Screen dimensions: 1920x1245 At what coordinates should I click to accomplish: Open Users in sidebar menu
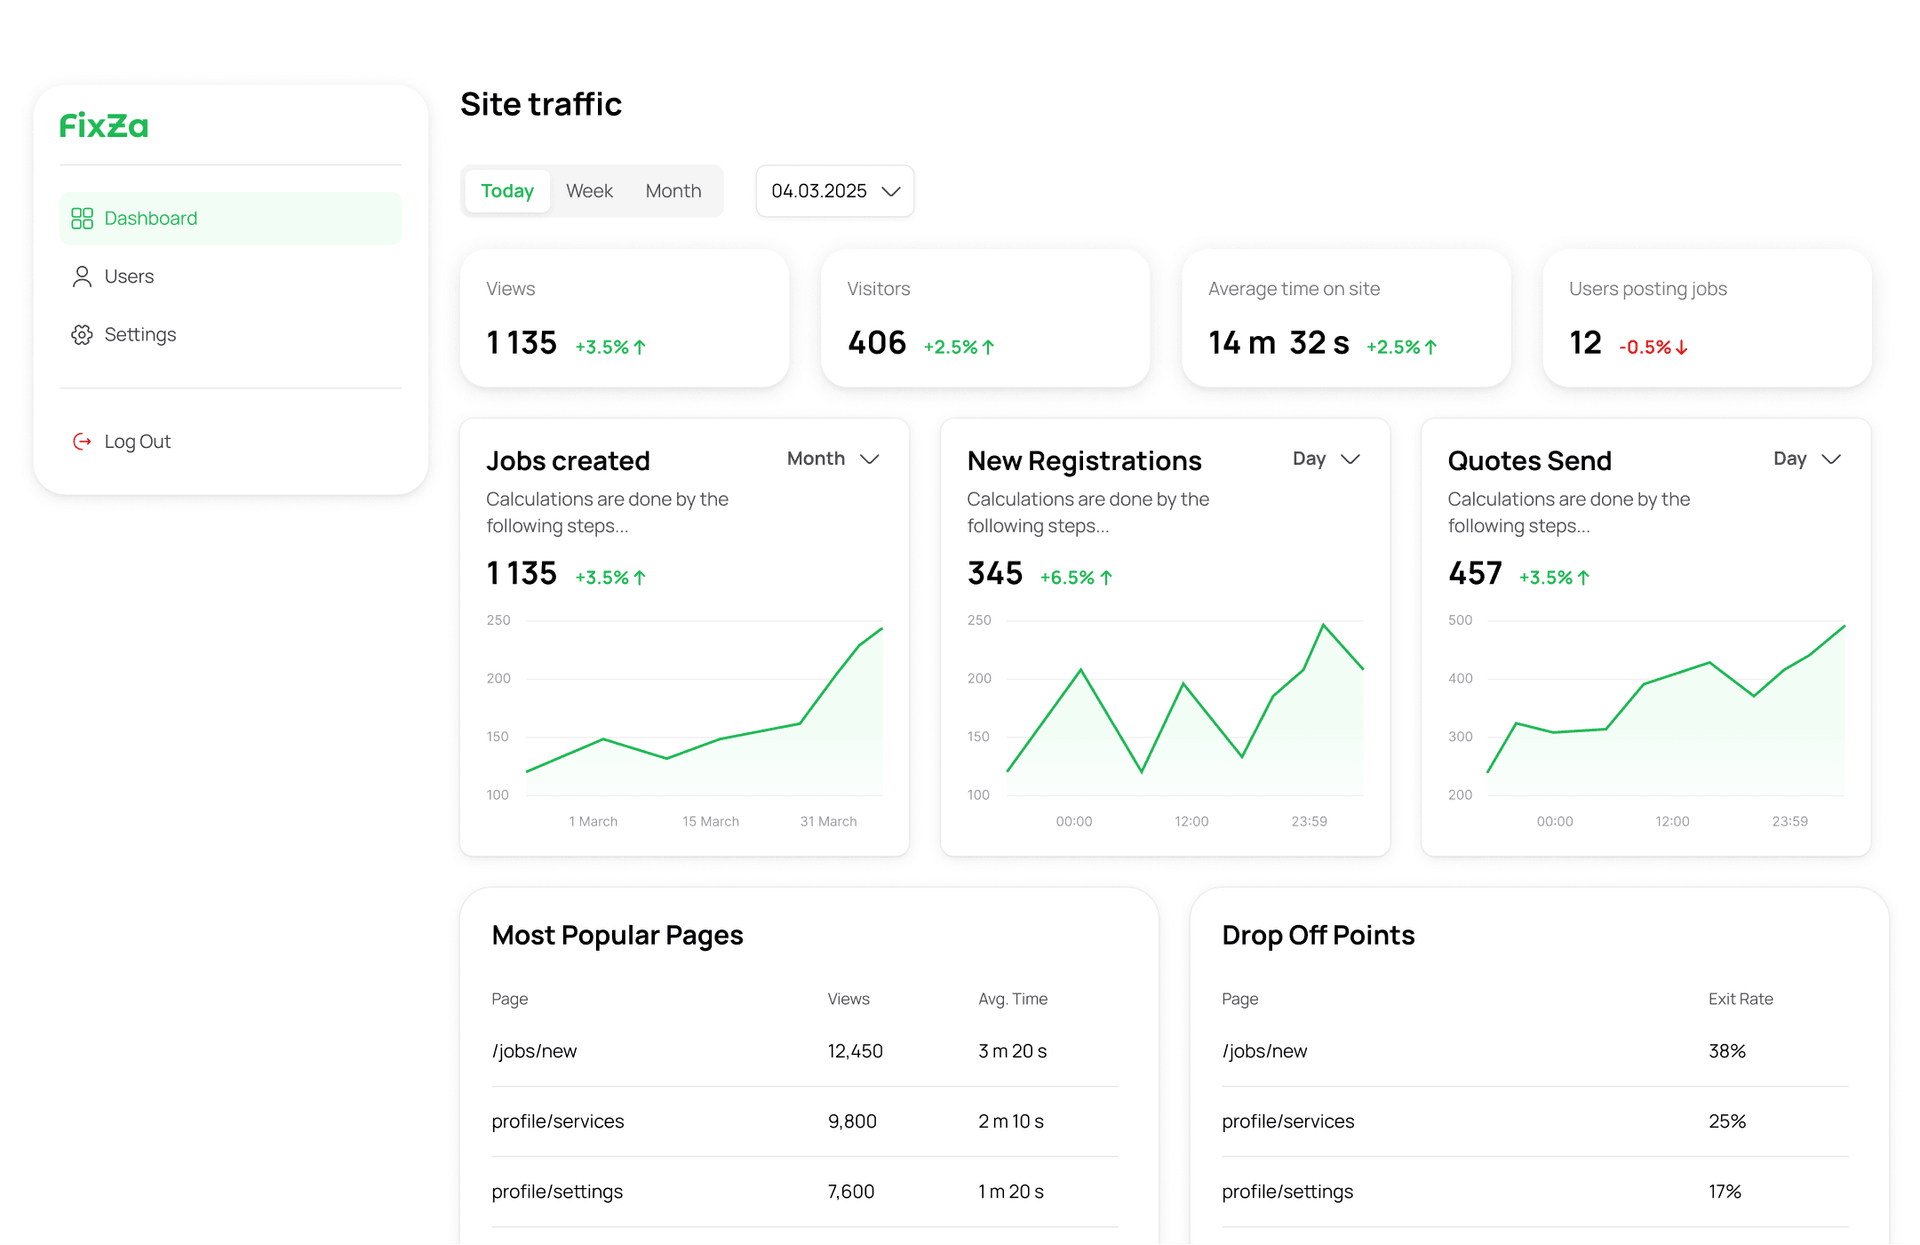pos(130,276)
